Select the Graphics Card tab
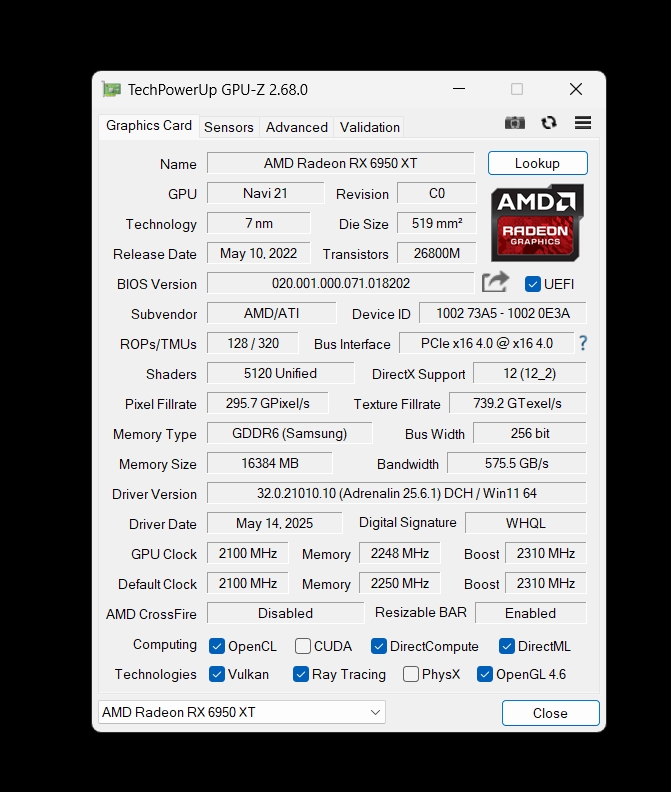The image size is (671, 792). coord(149,126)
